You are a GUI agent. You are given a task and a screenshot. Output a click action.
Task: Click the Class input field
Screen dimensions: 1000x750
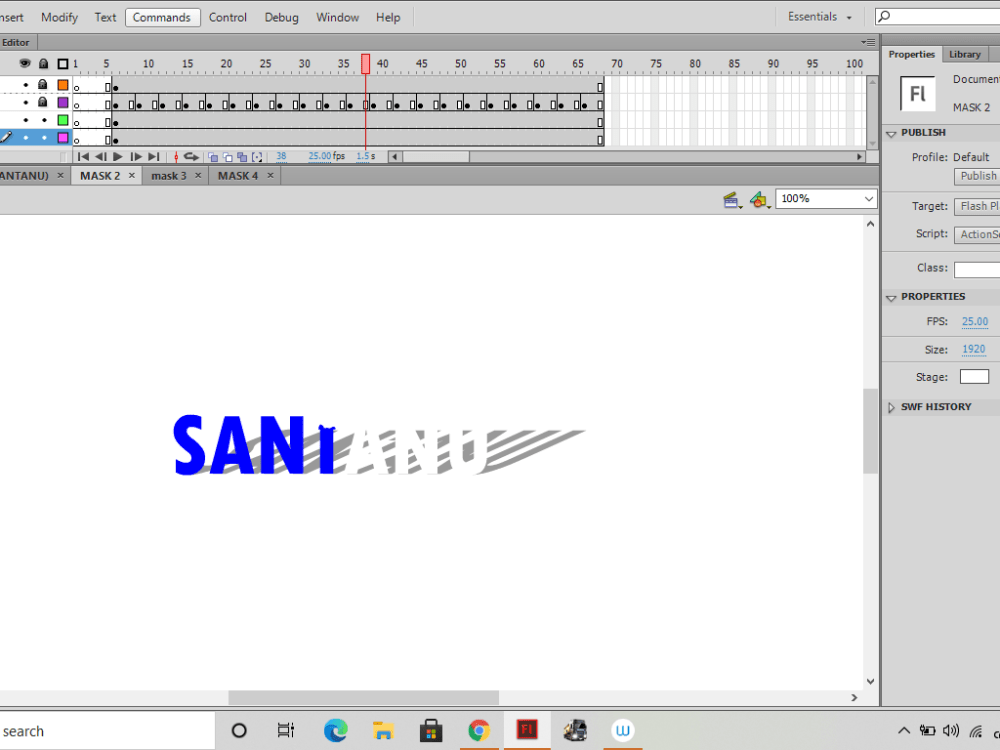(977, 269)
